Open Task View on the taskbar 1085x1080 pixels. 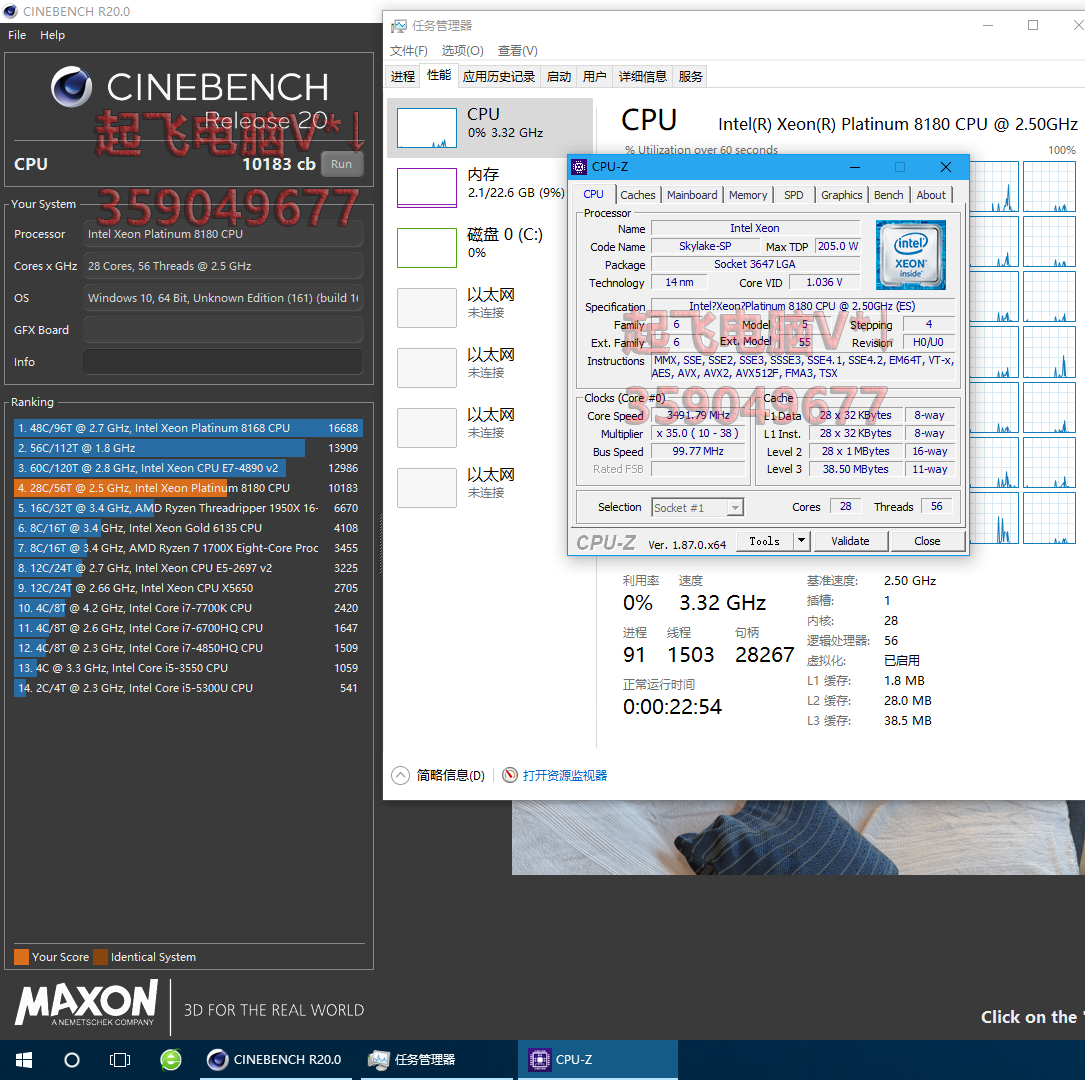[120, 1060]
